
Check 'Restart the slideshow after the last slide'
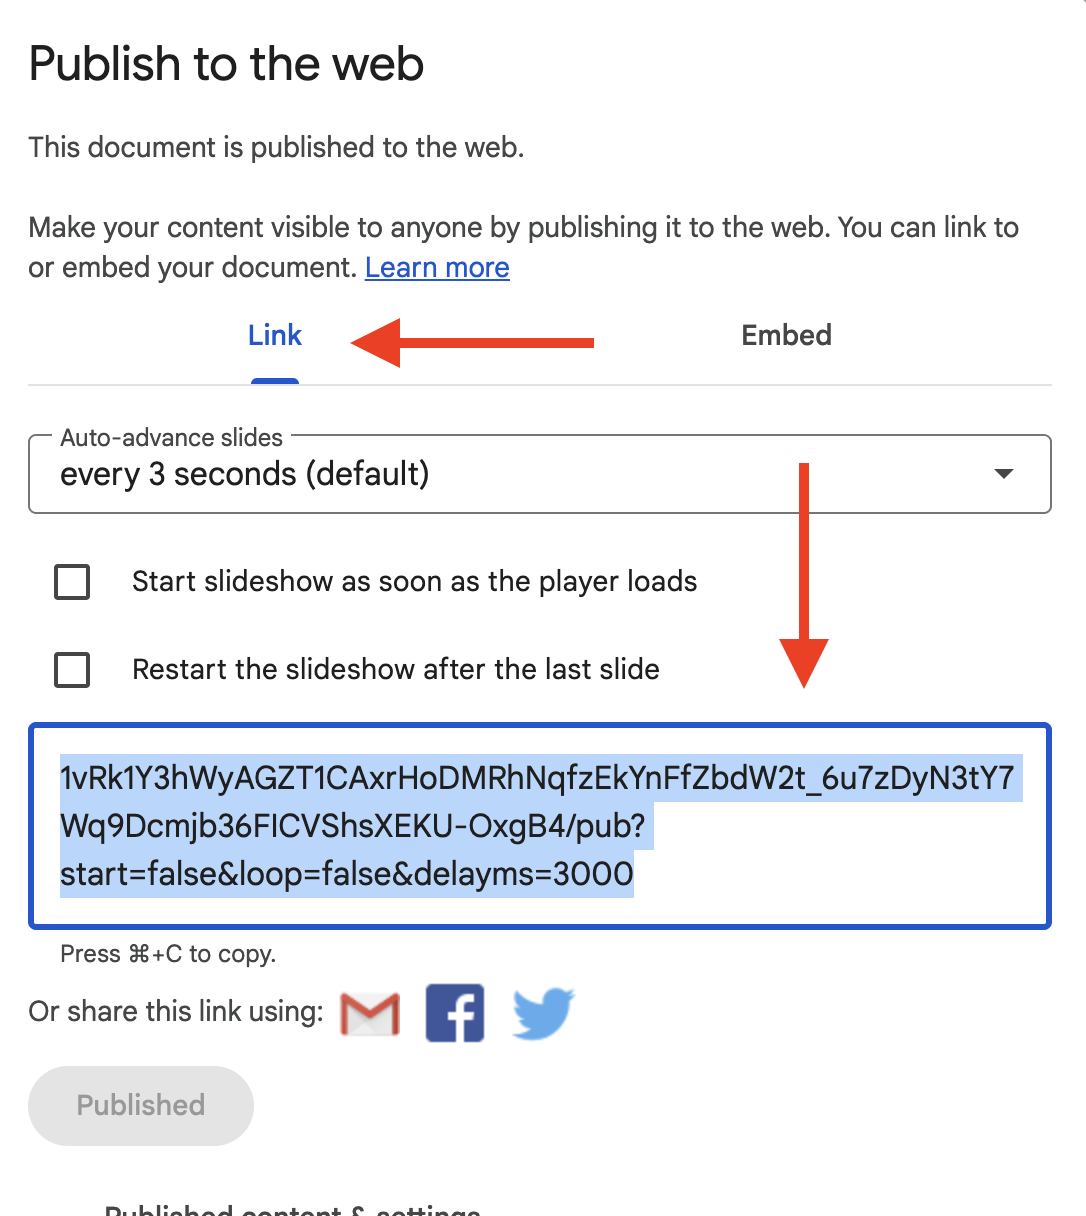[x=71, y=670]
